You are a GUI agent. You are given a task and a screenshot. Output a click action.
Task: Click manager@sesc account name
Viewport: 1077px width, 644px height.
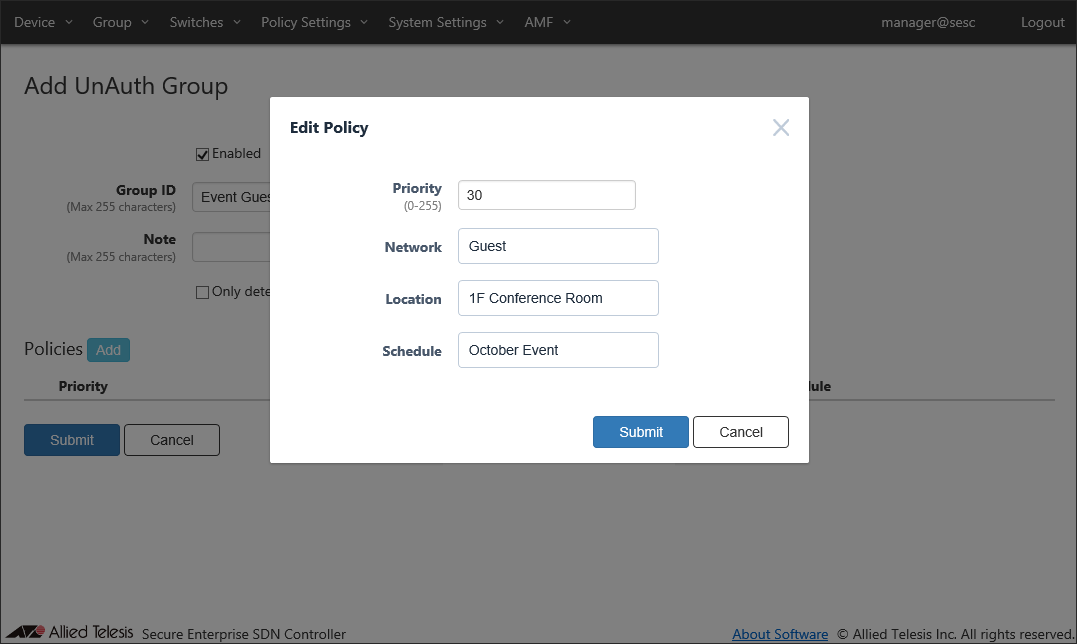pos(927,22)
